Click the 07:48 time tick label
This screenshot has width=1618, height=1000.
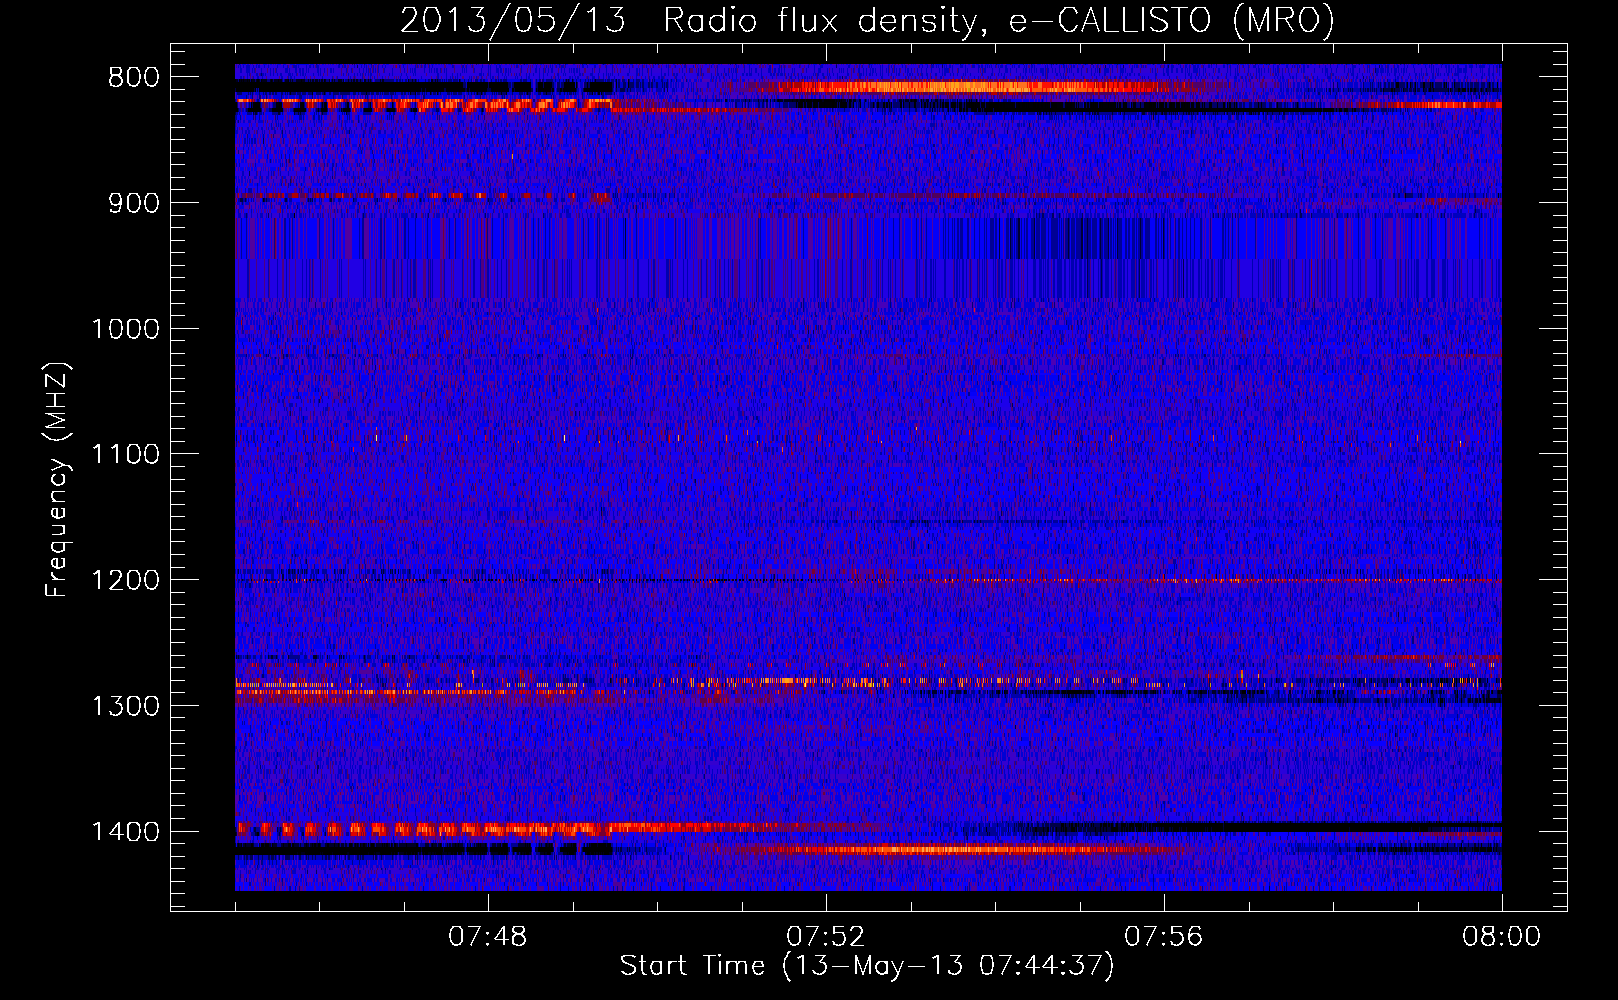tap(488, 937)
